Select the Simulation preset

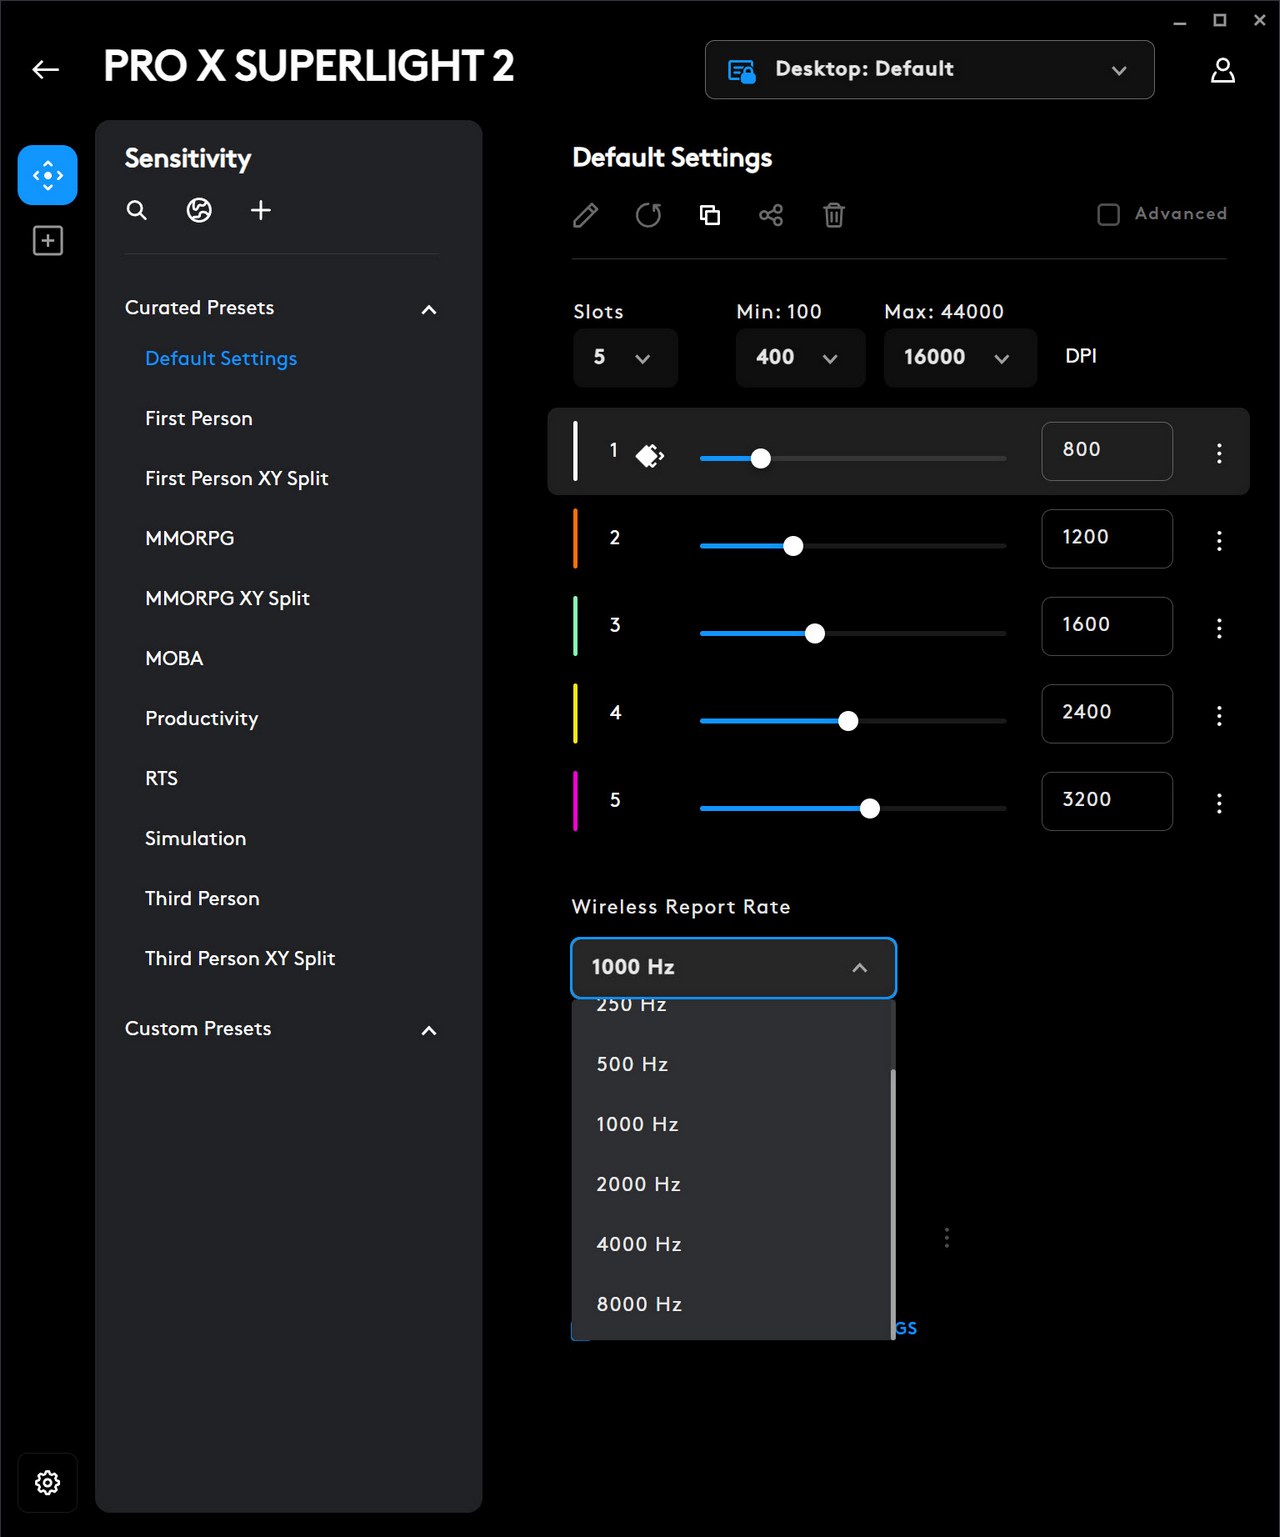[x=195, y=838]
